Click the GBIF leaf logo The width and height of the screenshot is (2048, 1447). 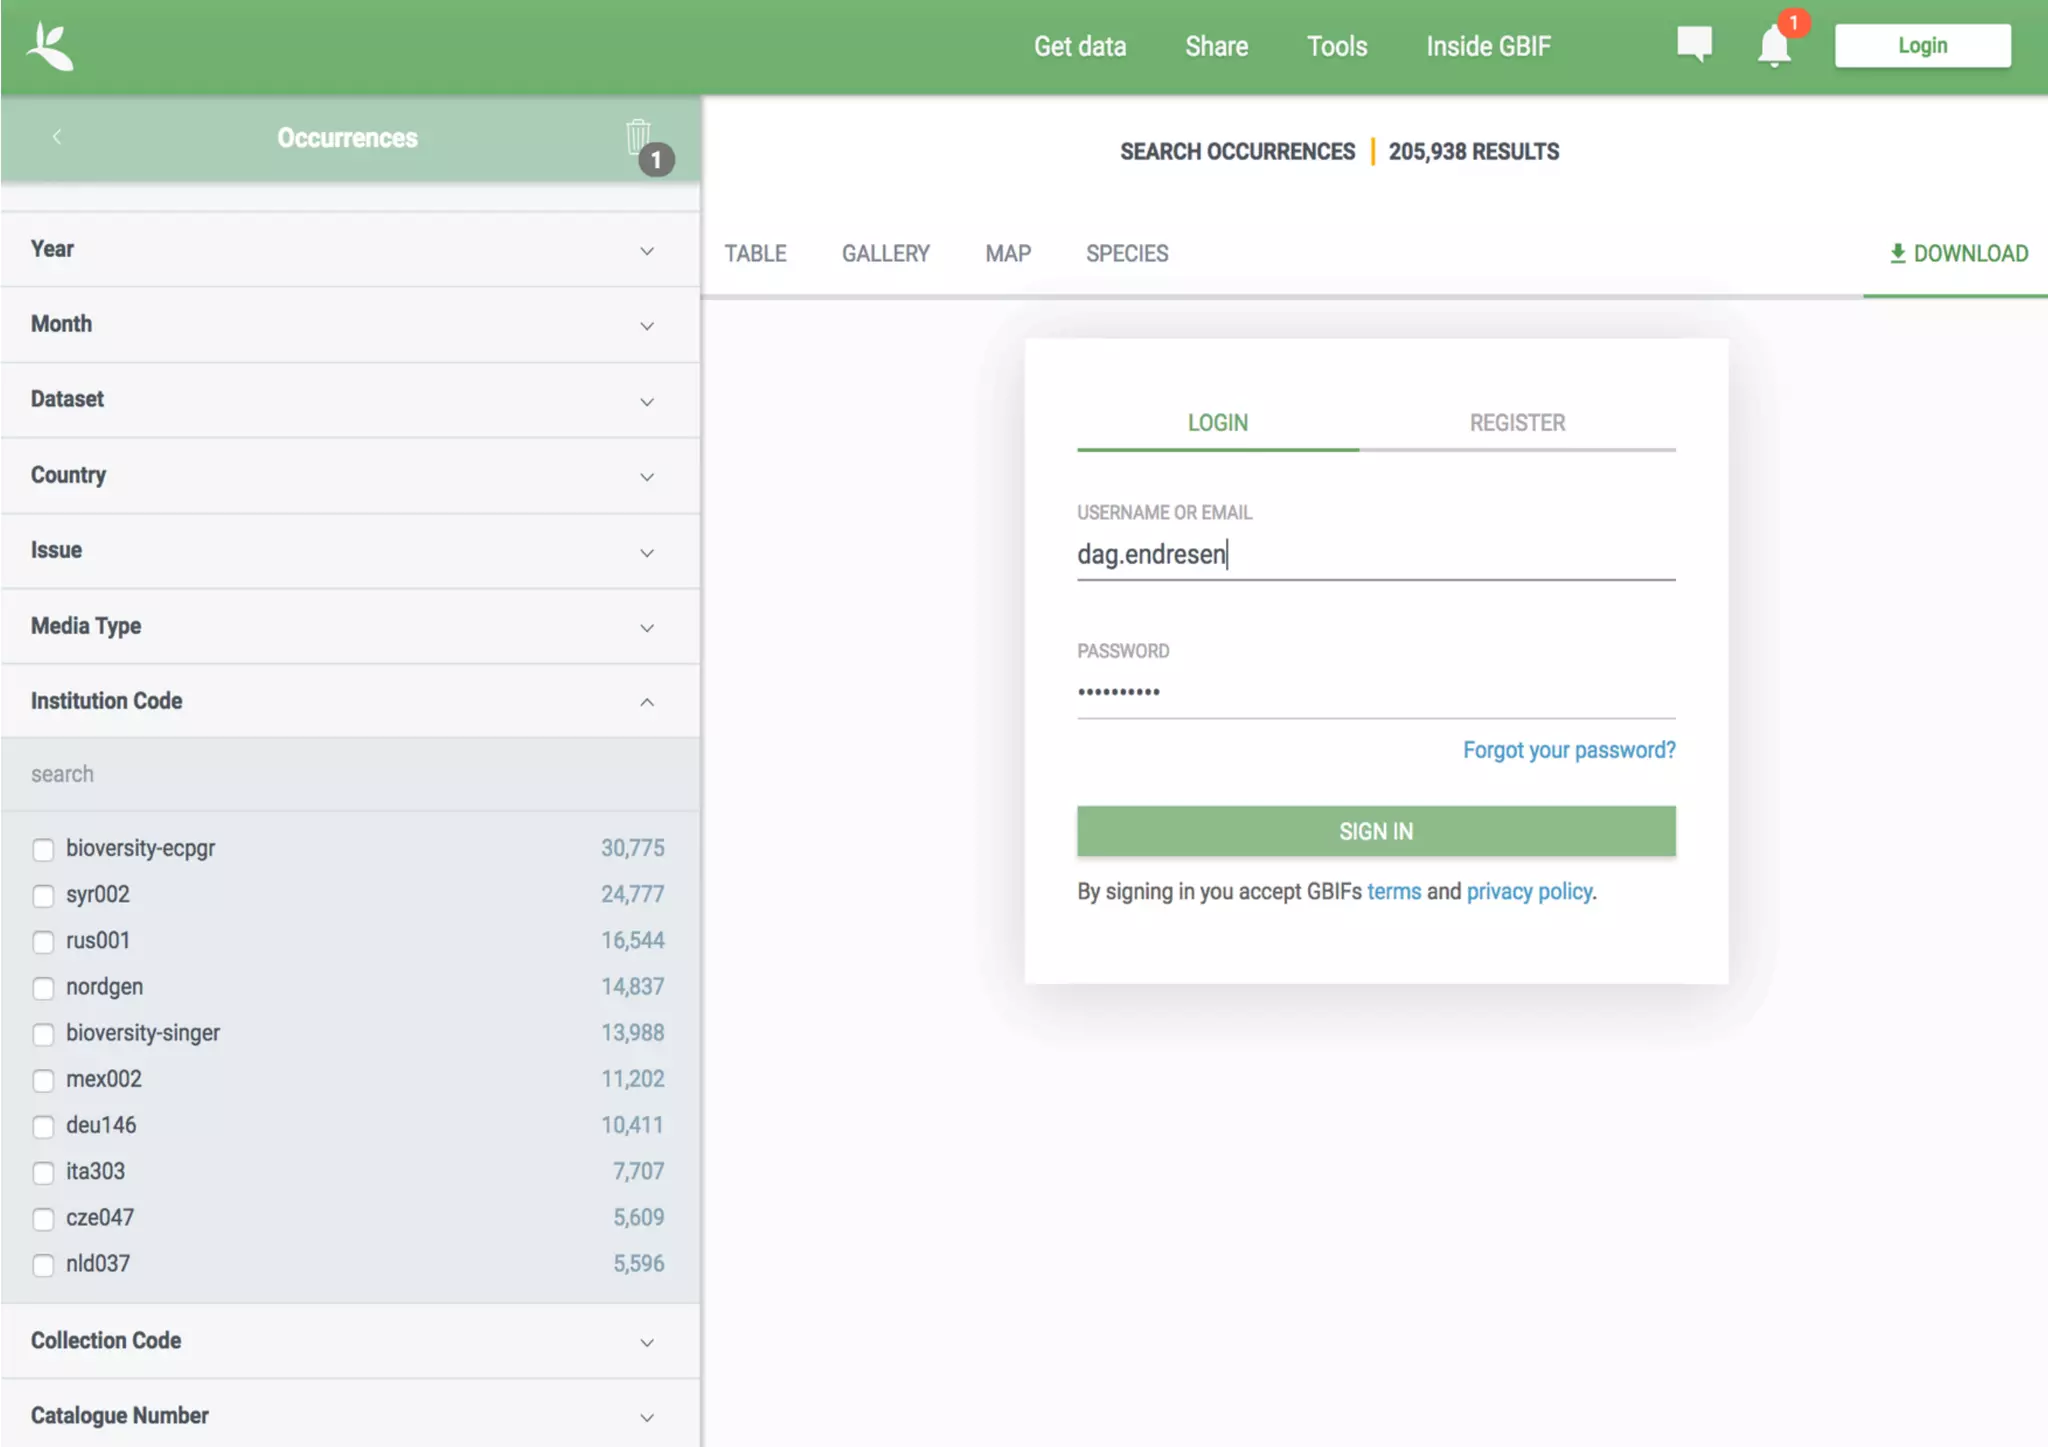coord(50,47)
